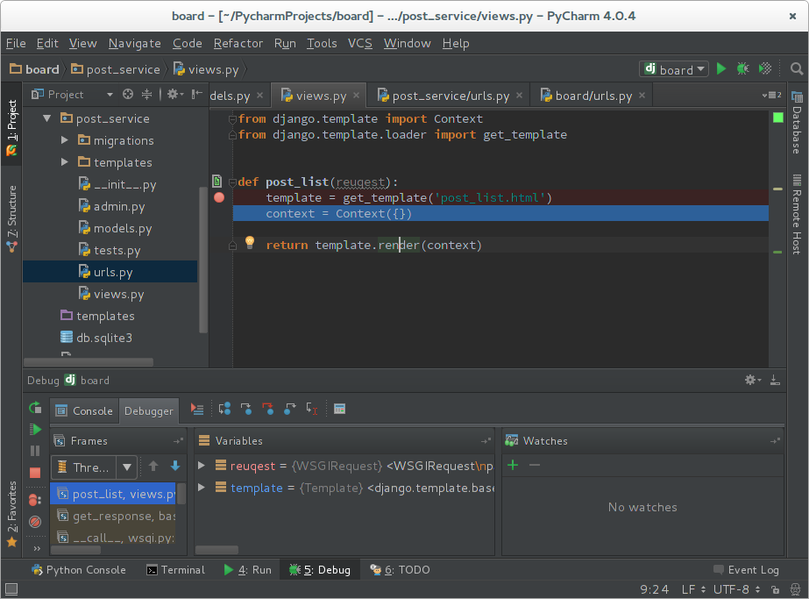Open the Python Console tool window
This screenshot has width=809, height=599.
tap(78, 570)
